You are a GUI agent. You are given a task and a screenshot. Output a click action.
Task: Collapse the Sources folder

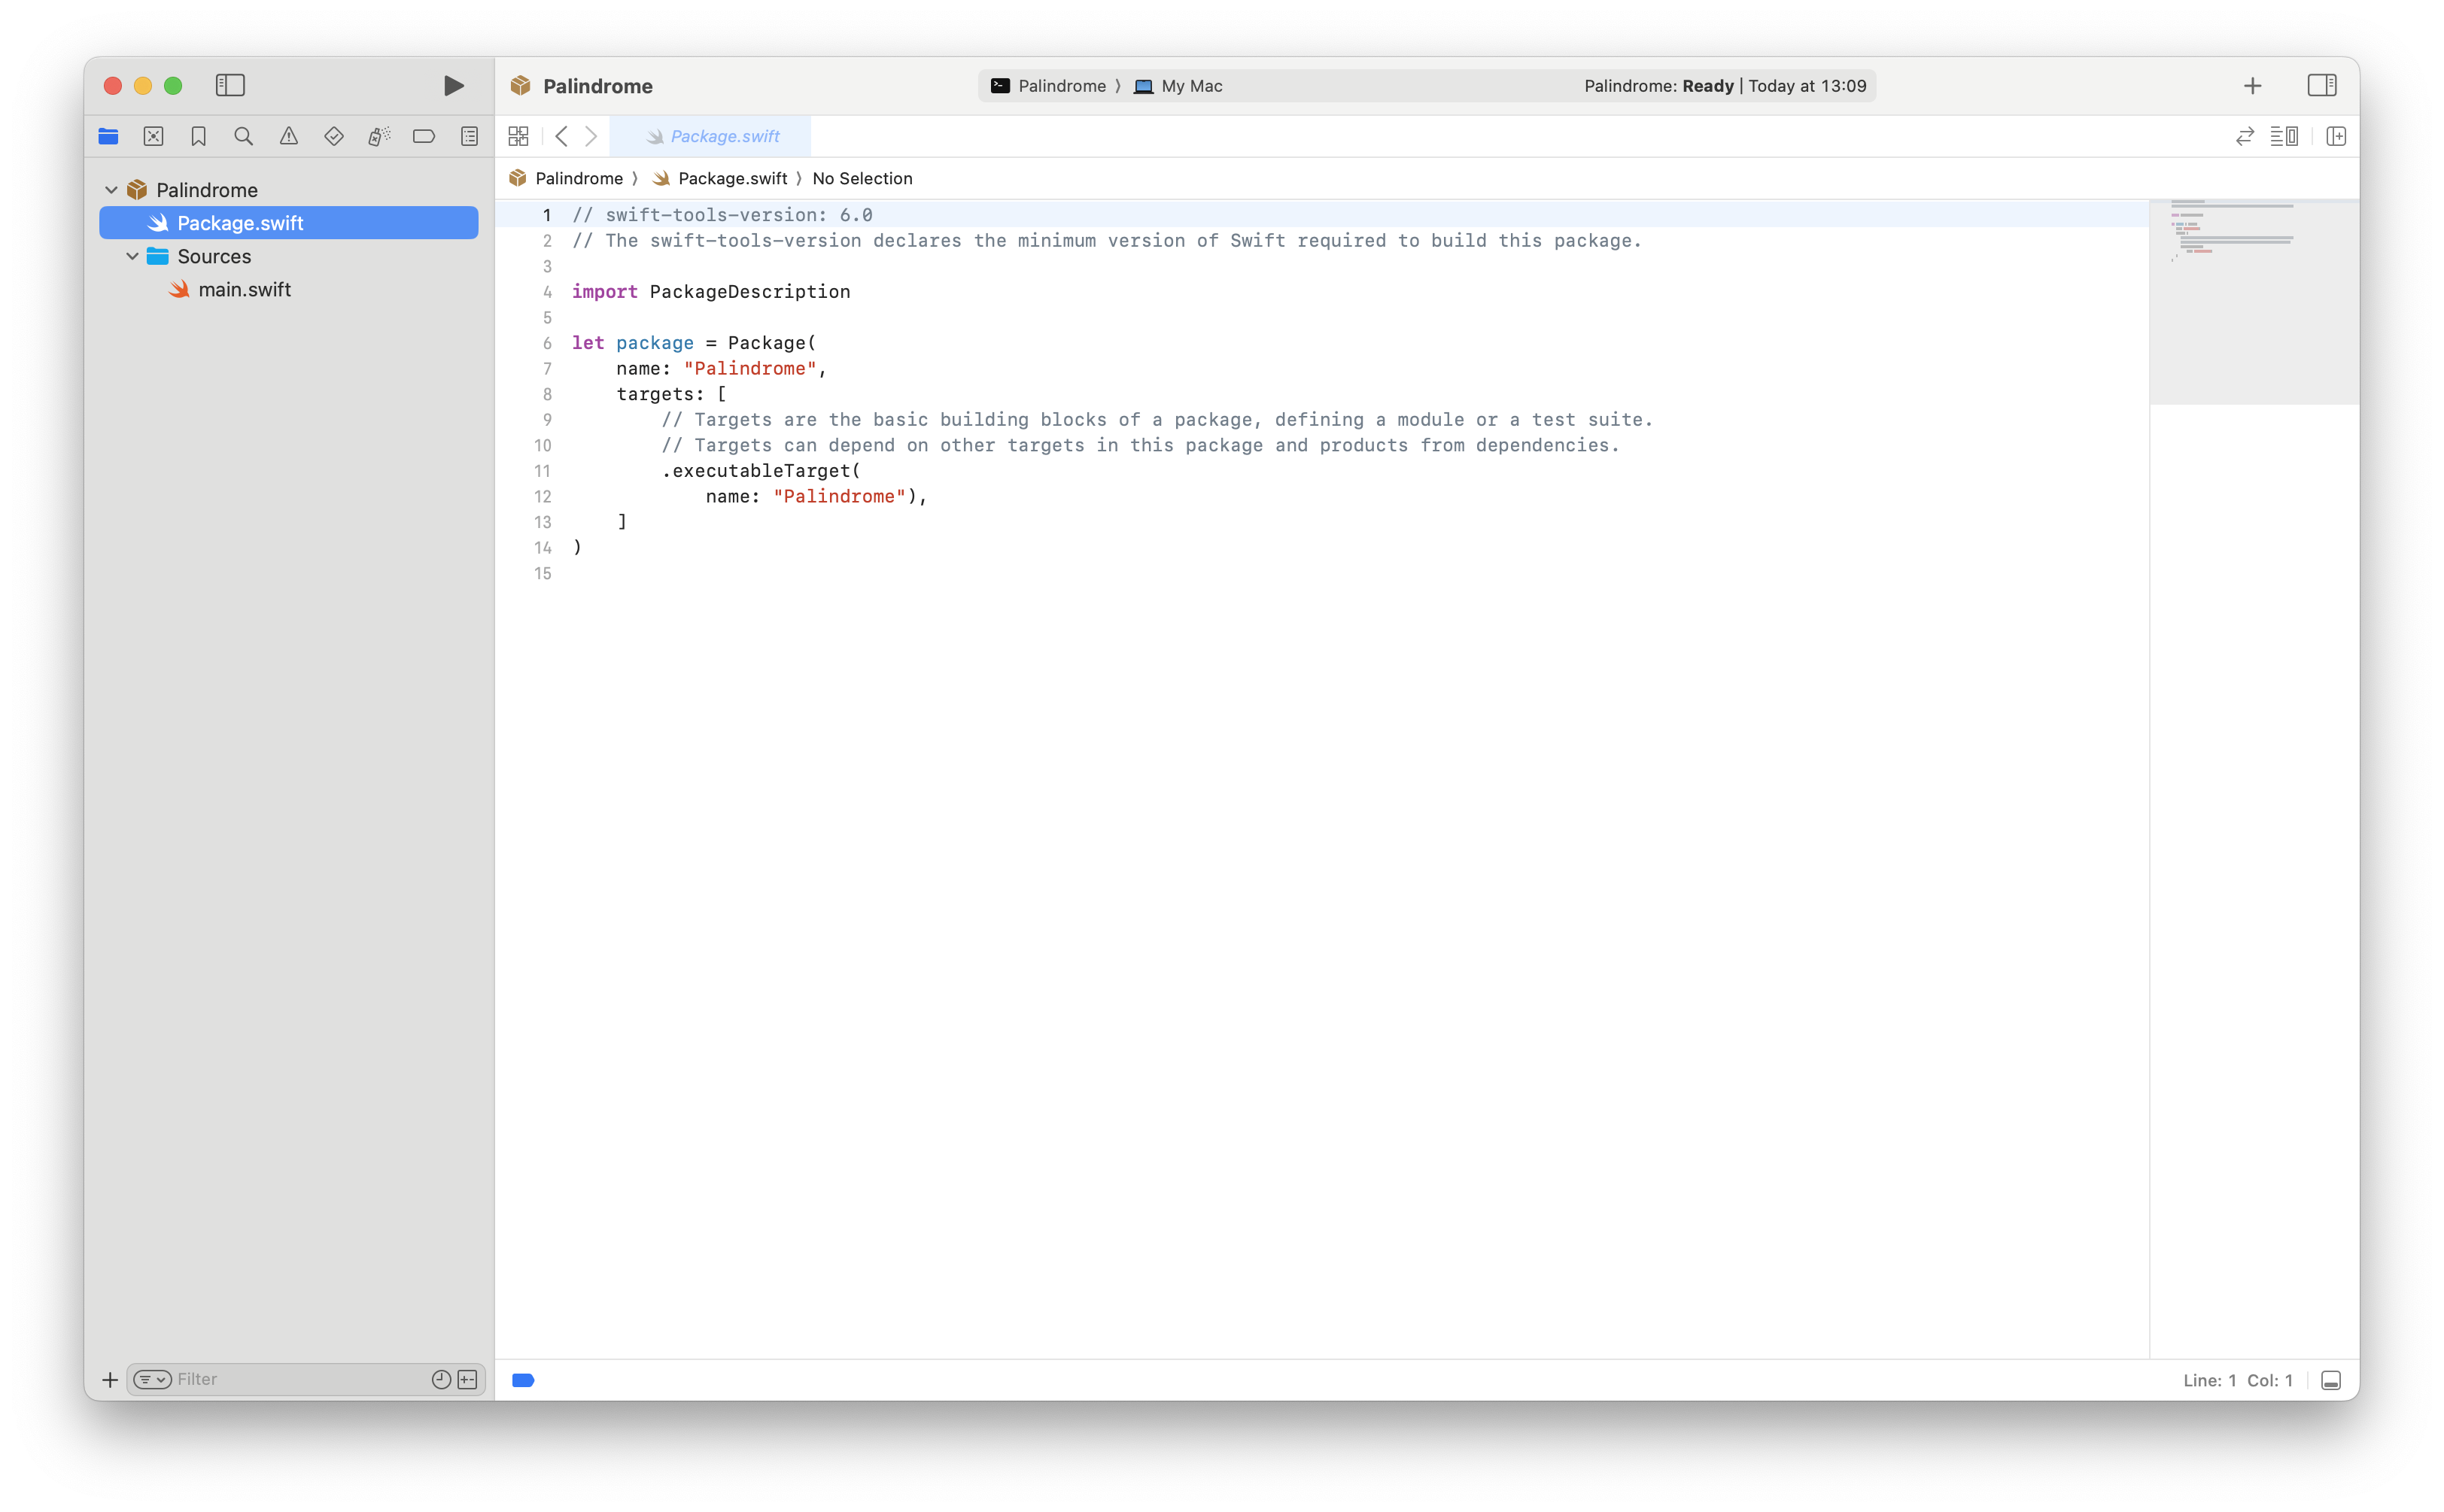132,256
